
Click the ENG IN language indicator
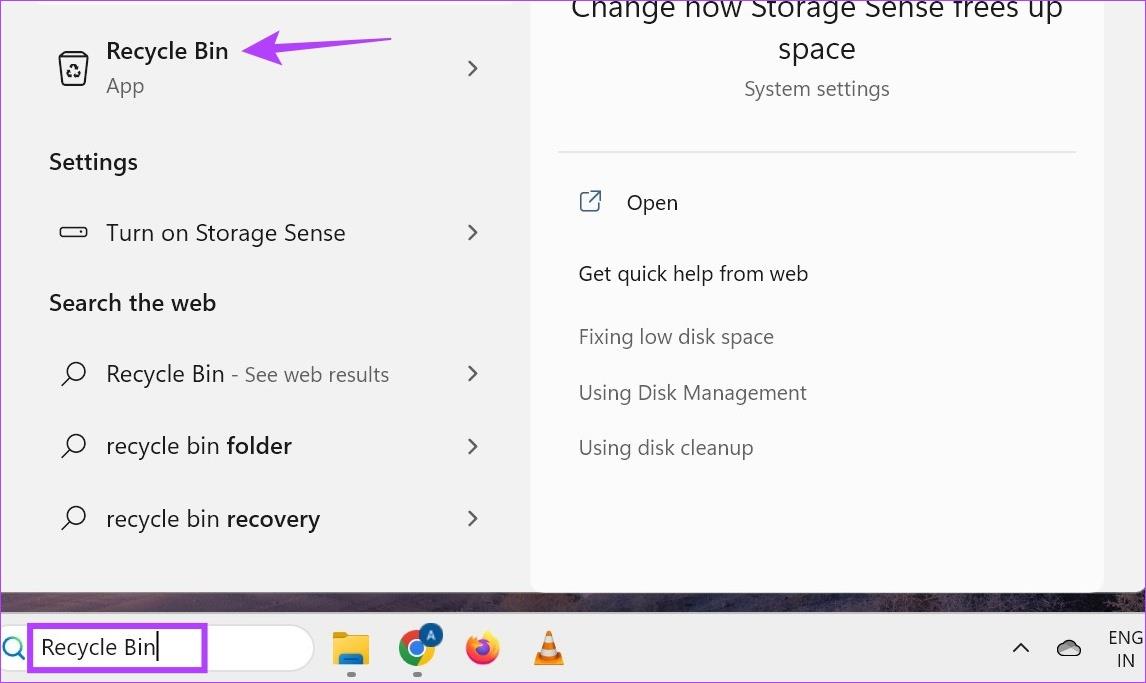pos(1126,648)
